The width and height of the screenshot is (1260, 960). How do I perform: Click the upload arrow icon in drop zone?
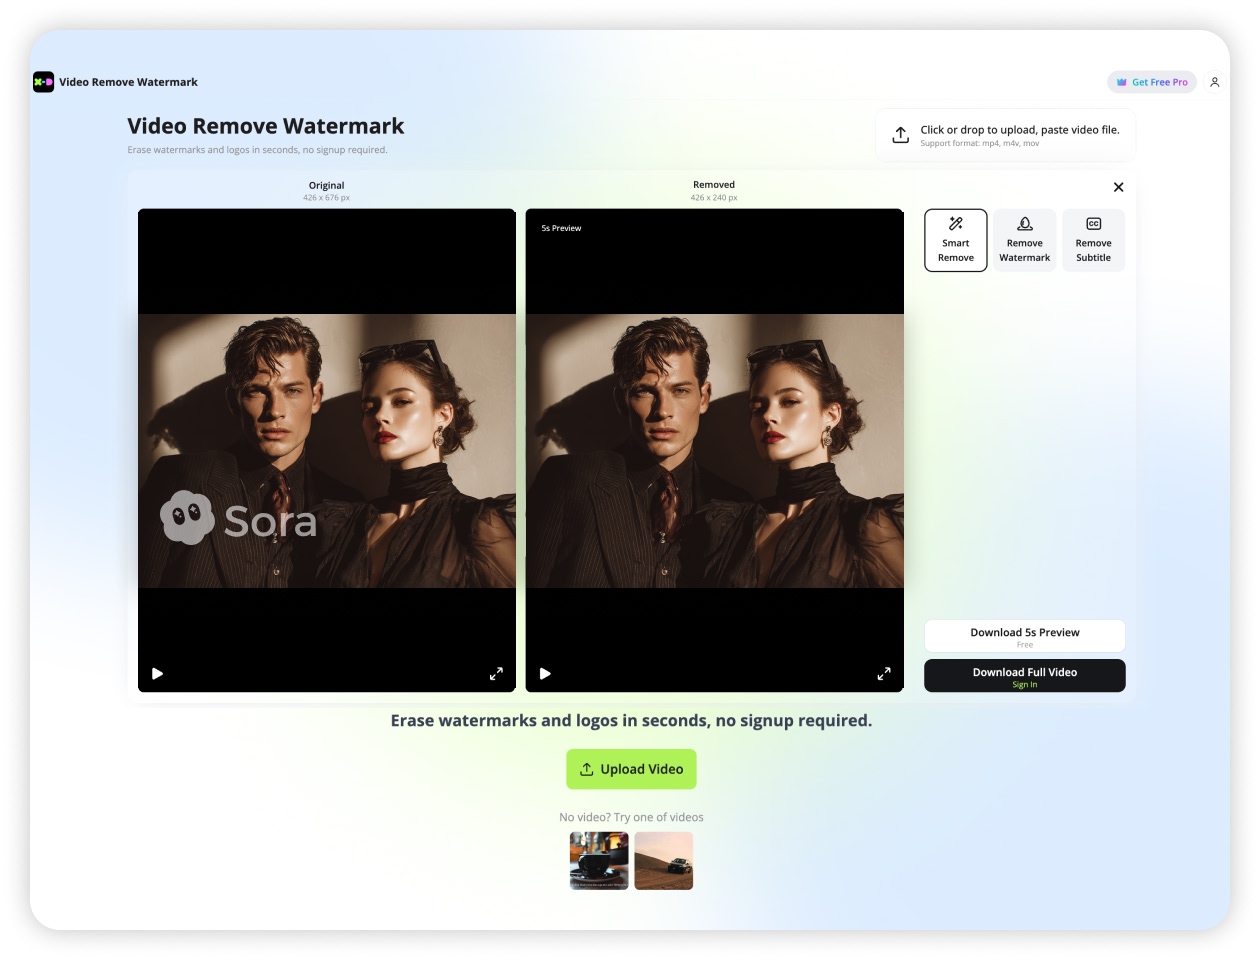(x=900, y=135)
